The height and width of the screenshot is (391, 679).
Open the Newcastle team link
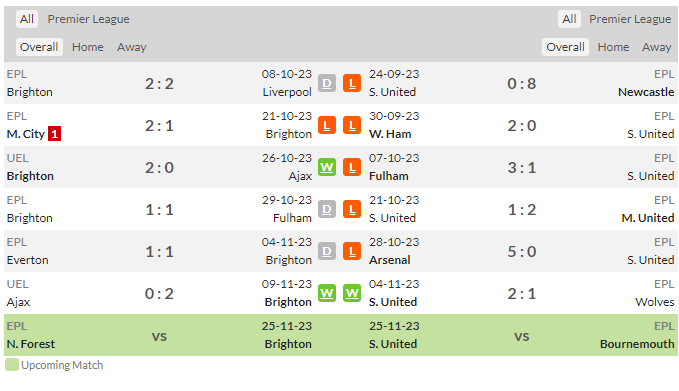[646, 92]
